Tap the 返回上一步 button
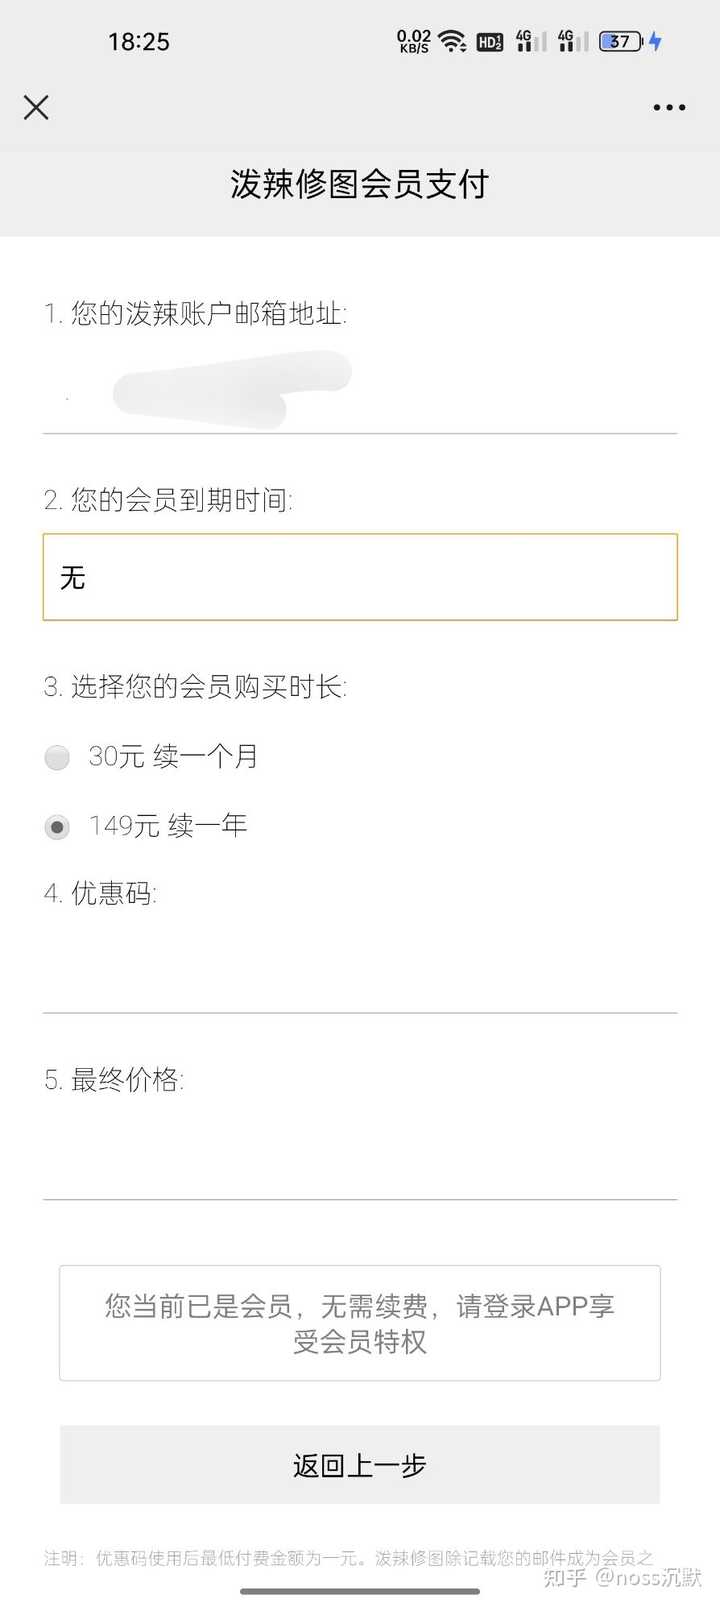The image size is (720, 1607). click(360, 1465)
